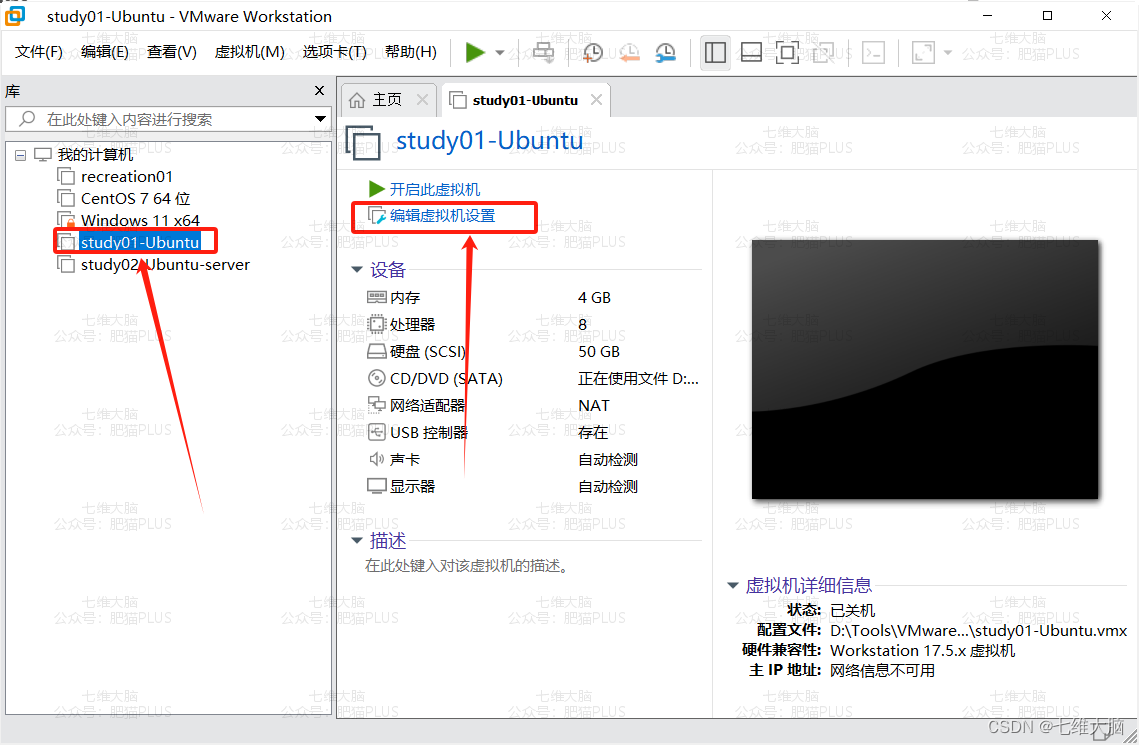Open the 选项卡(T) menu
Image resolution: width=1139 pixels, height=745 pixels.
(x=334, y=52)
